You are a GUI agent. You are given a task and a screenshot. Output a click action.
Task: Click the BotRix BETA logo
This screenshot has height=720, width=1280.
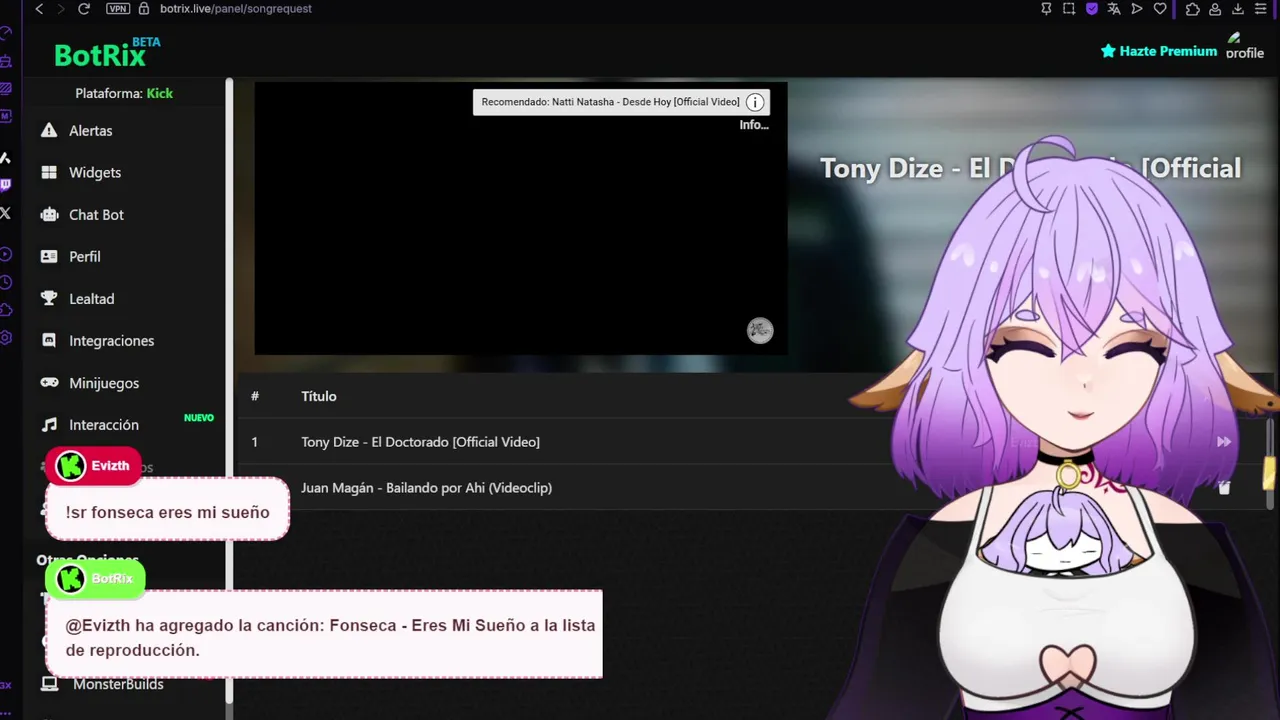[x=107, y=52]
